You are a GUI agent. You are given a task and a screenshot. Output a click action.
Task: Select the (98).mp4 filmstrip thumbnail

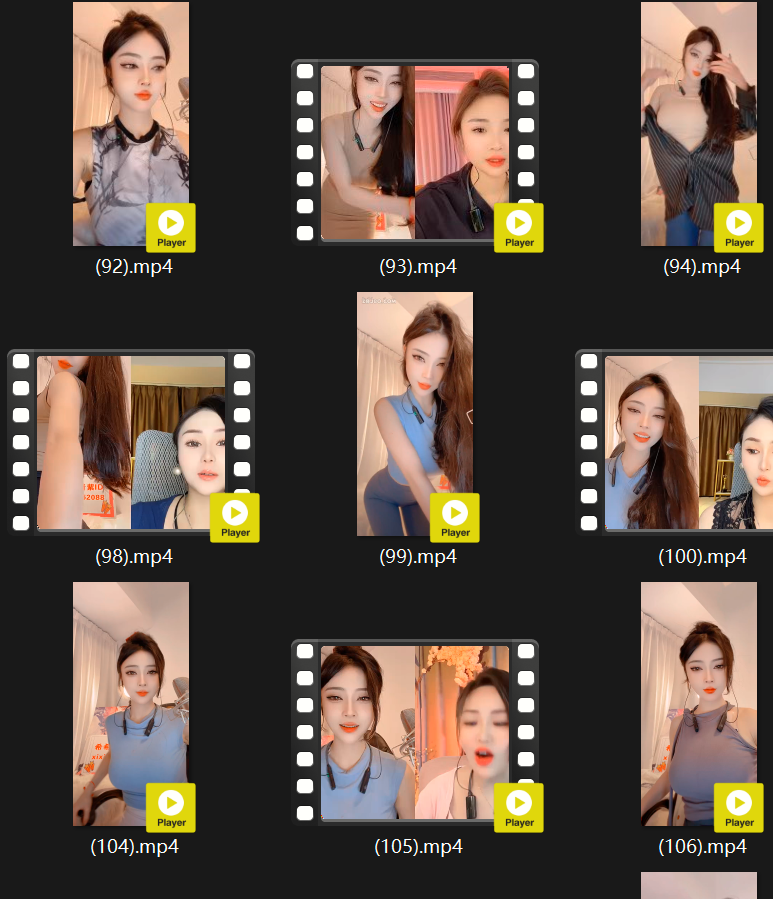[x=131, y=443]
